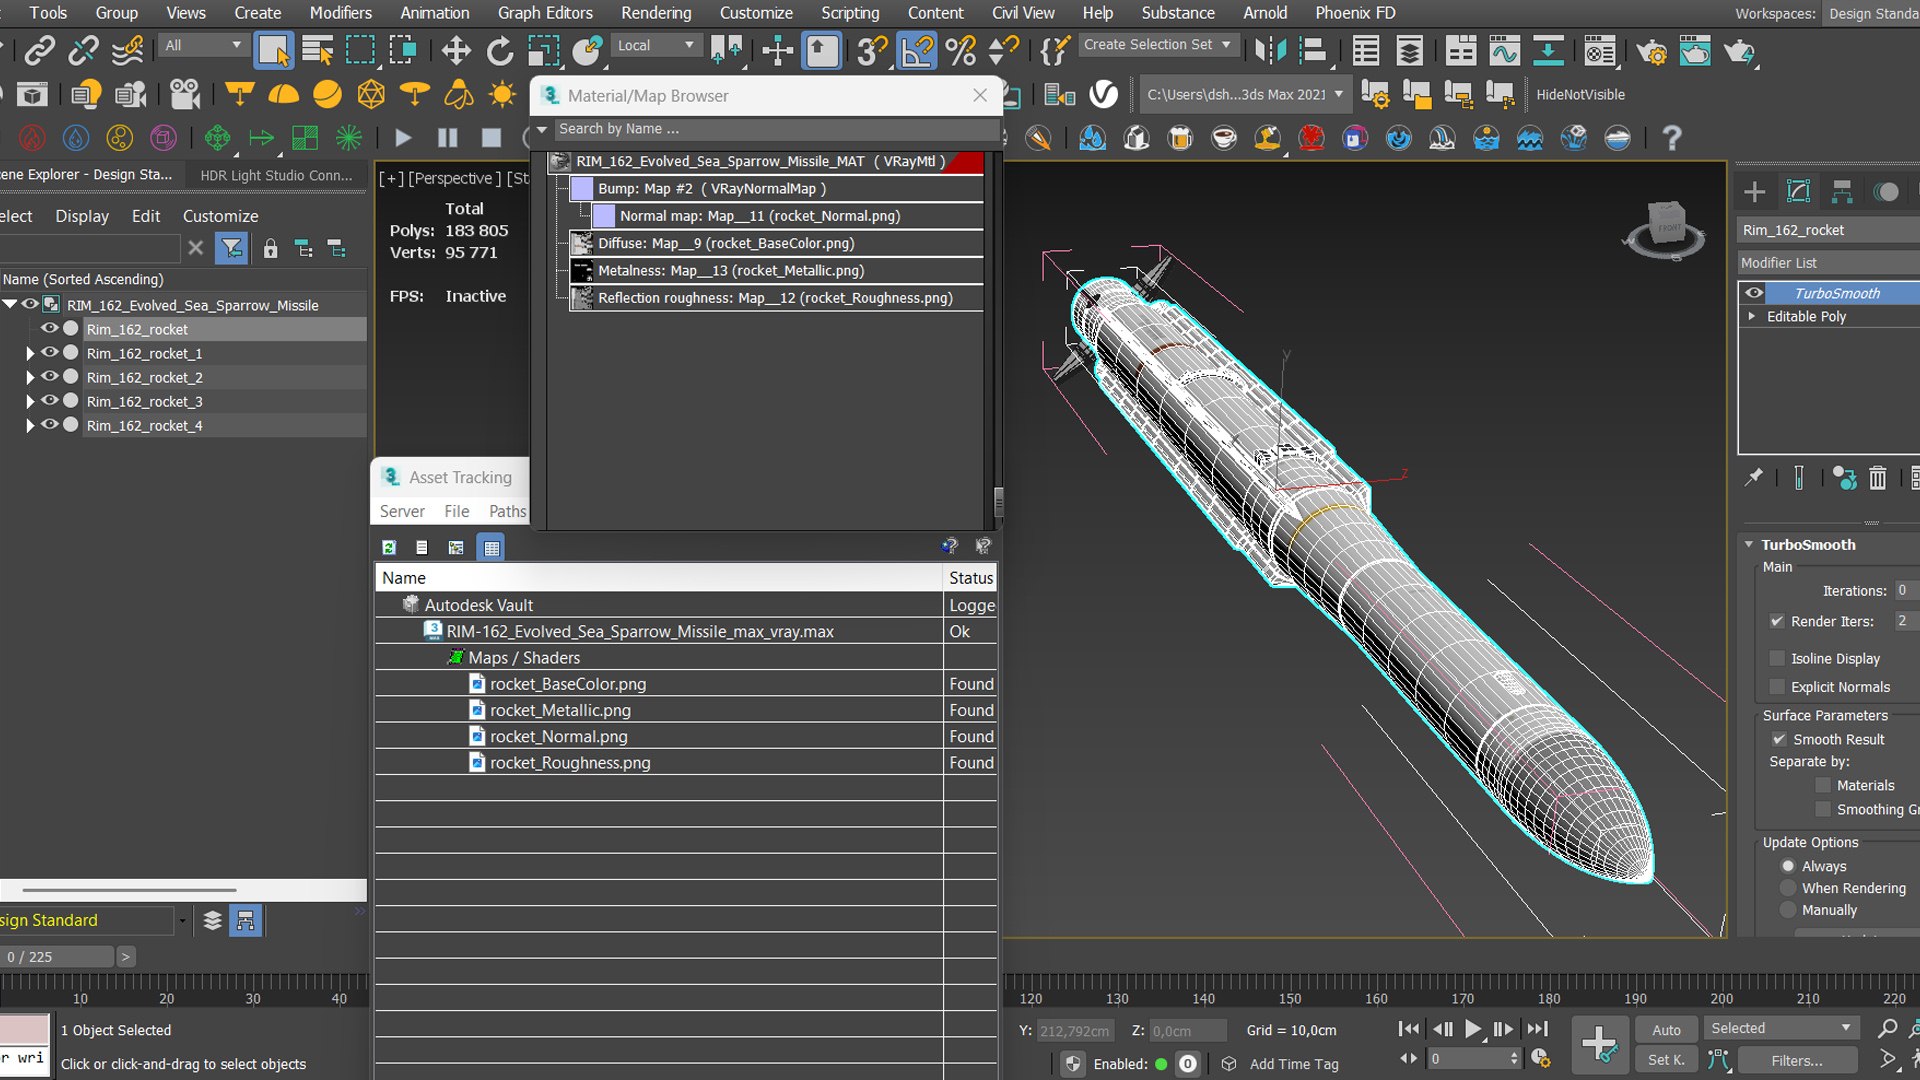Image resolution: width=1920 pixels, height=1080 pixels.
Task: Open the Hierarchy panel tab
Action: (1842, 191)
